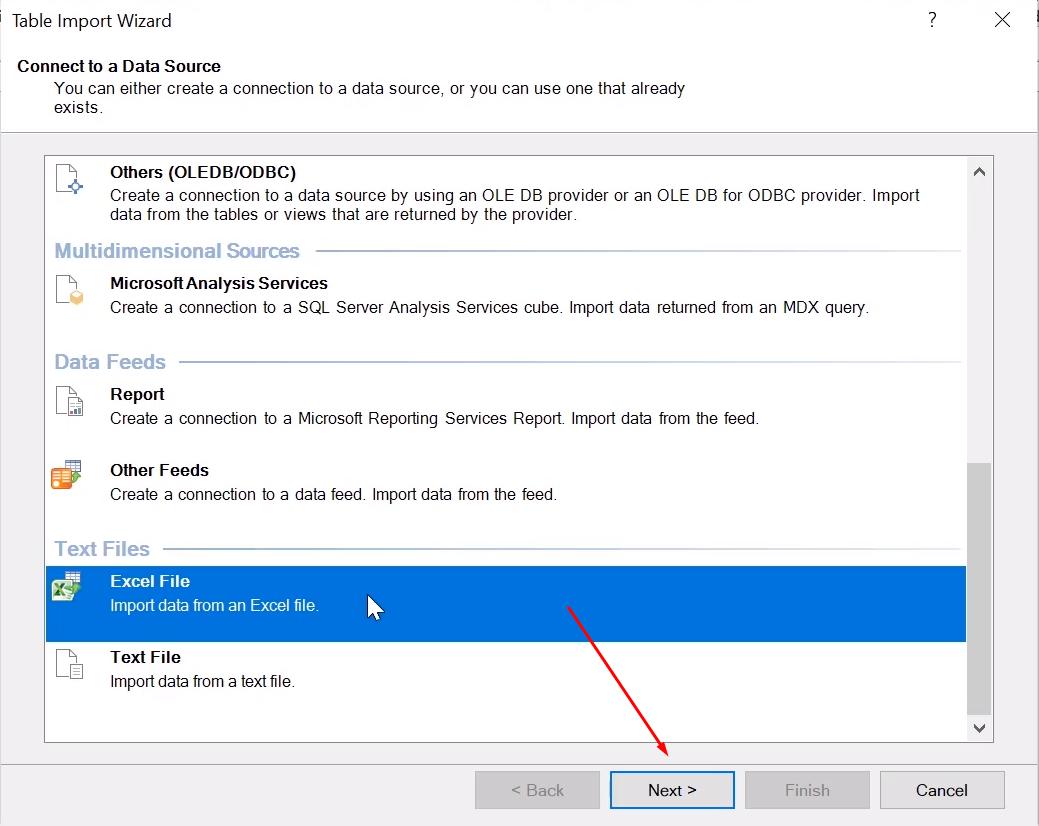Image resolution: width=1039 pixels, height=826 pixels.
Task: Click the disabled Finish button
Action: (x=806, y=789)
